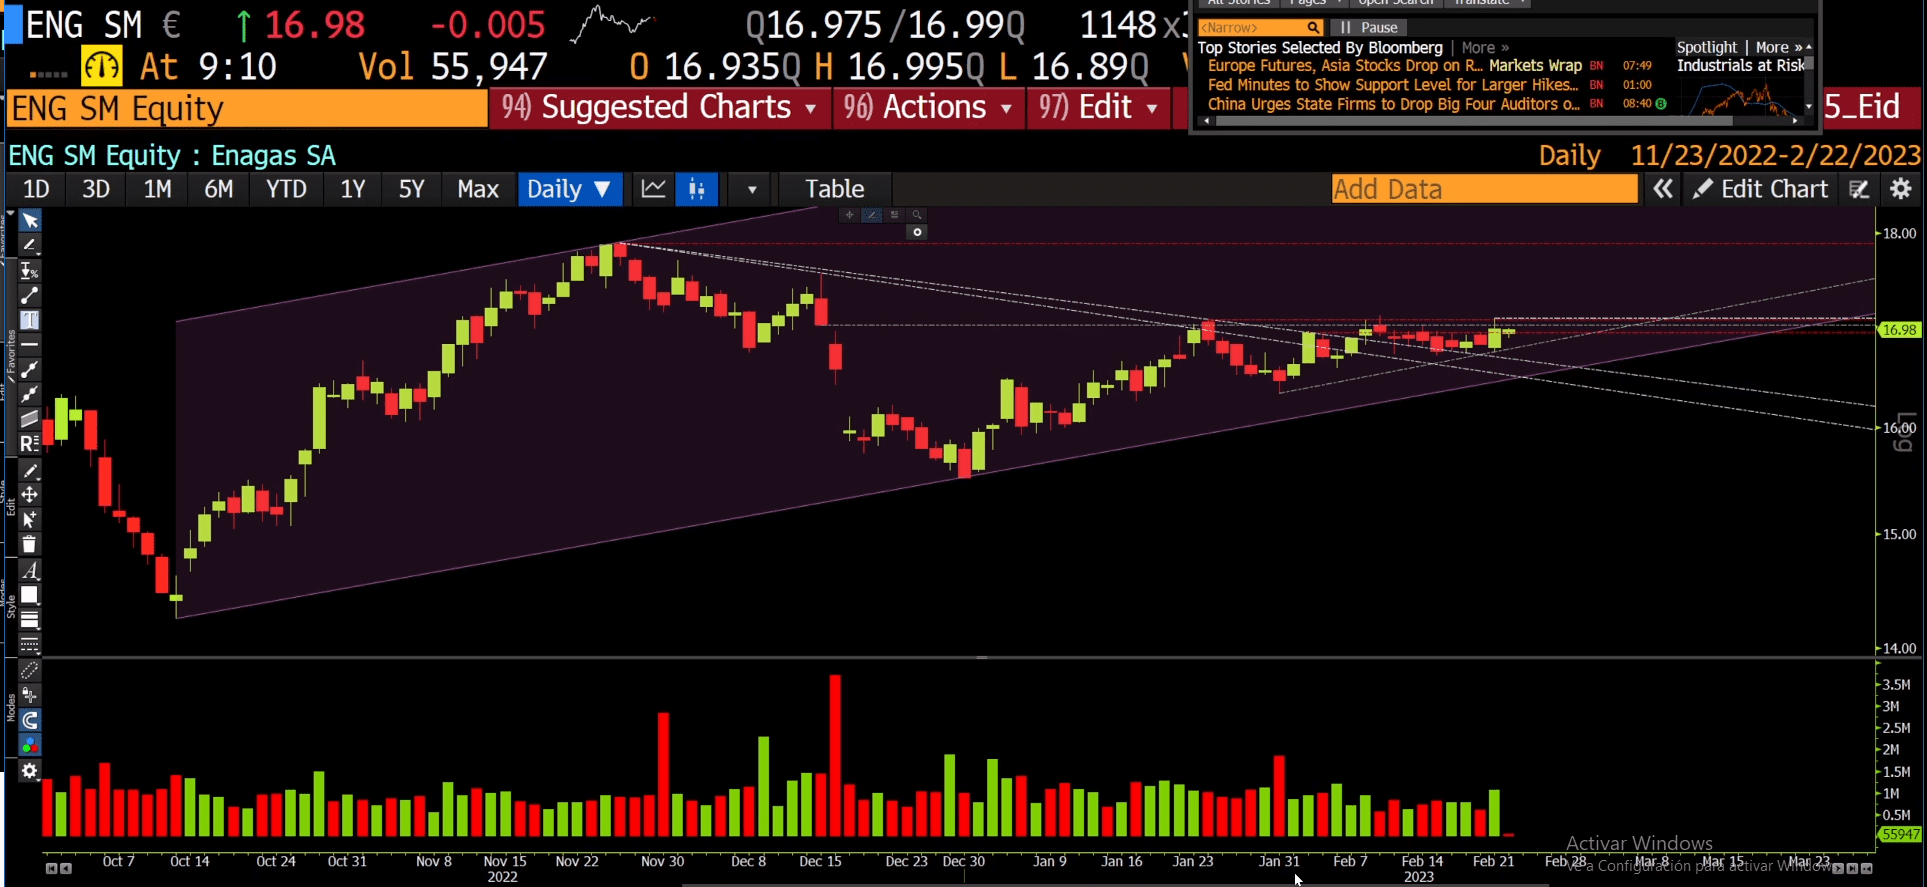Viewport: 1927px width, 887px height.
Task: Collapse panel with double chevron button
Action: tap(1662, 189)
